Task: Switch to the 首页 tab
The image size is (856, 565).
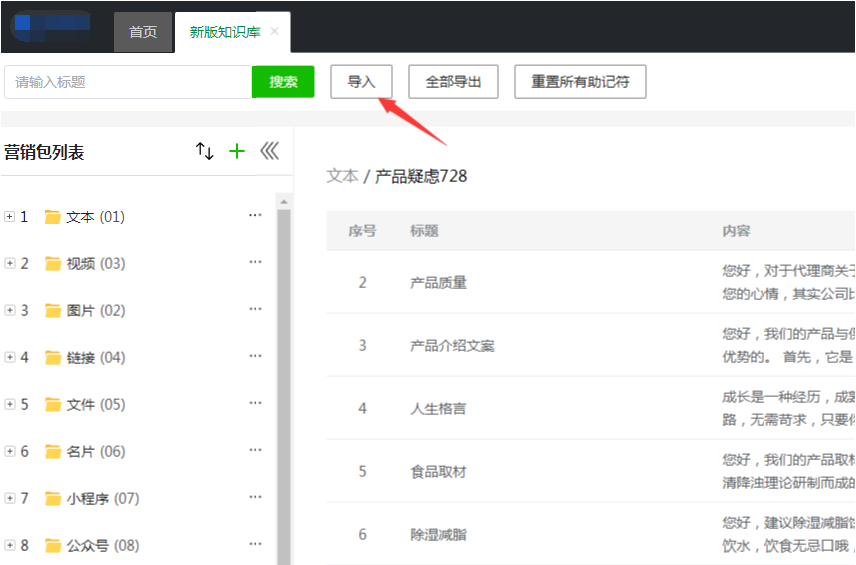Action: (x=143, y=32)
